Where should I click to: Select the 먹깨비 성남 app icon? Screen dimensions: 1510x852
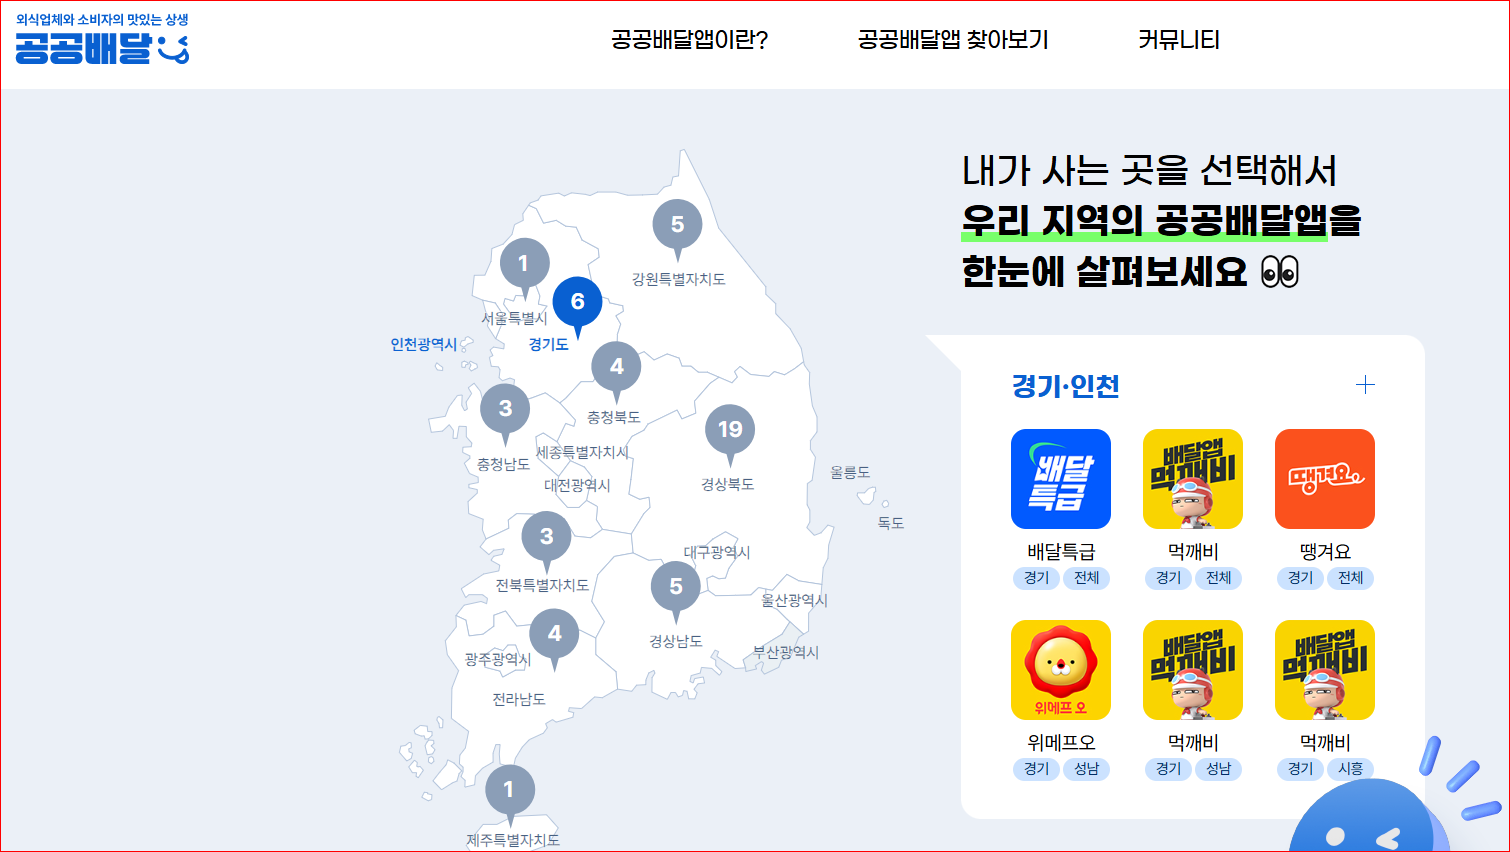click(1192, 669)
